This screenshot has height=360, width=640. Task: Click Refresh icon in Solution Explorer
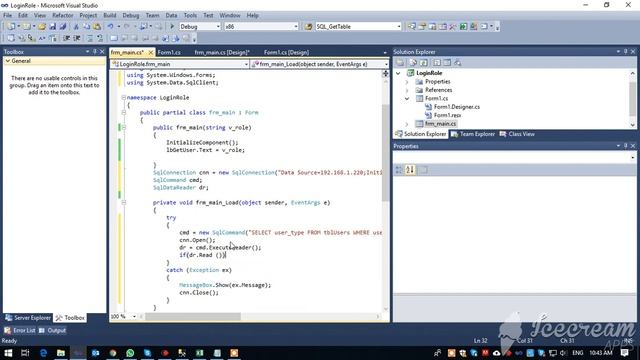point(424,63)
